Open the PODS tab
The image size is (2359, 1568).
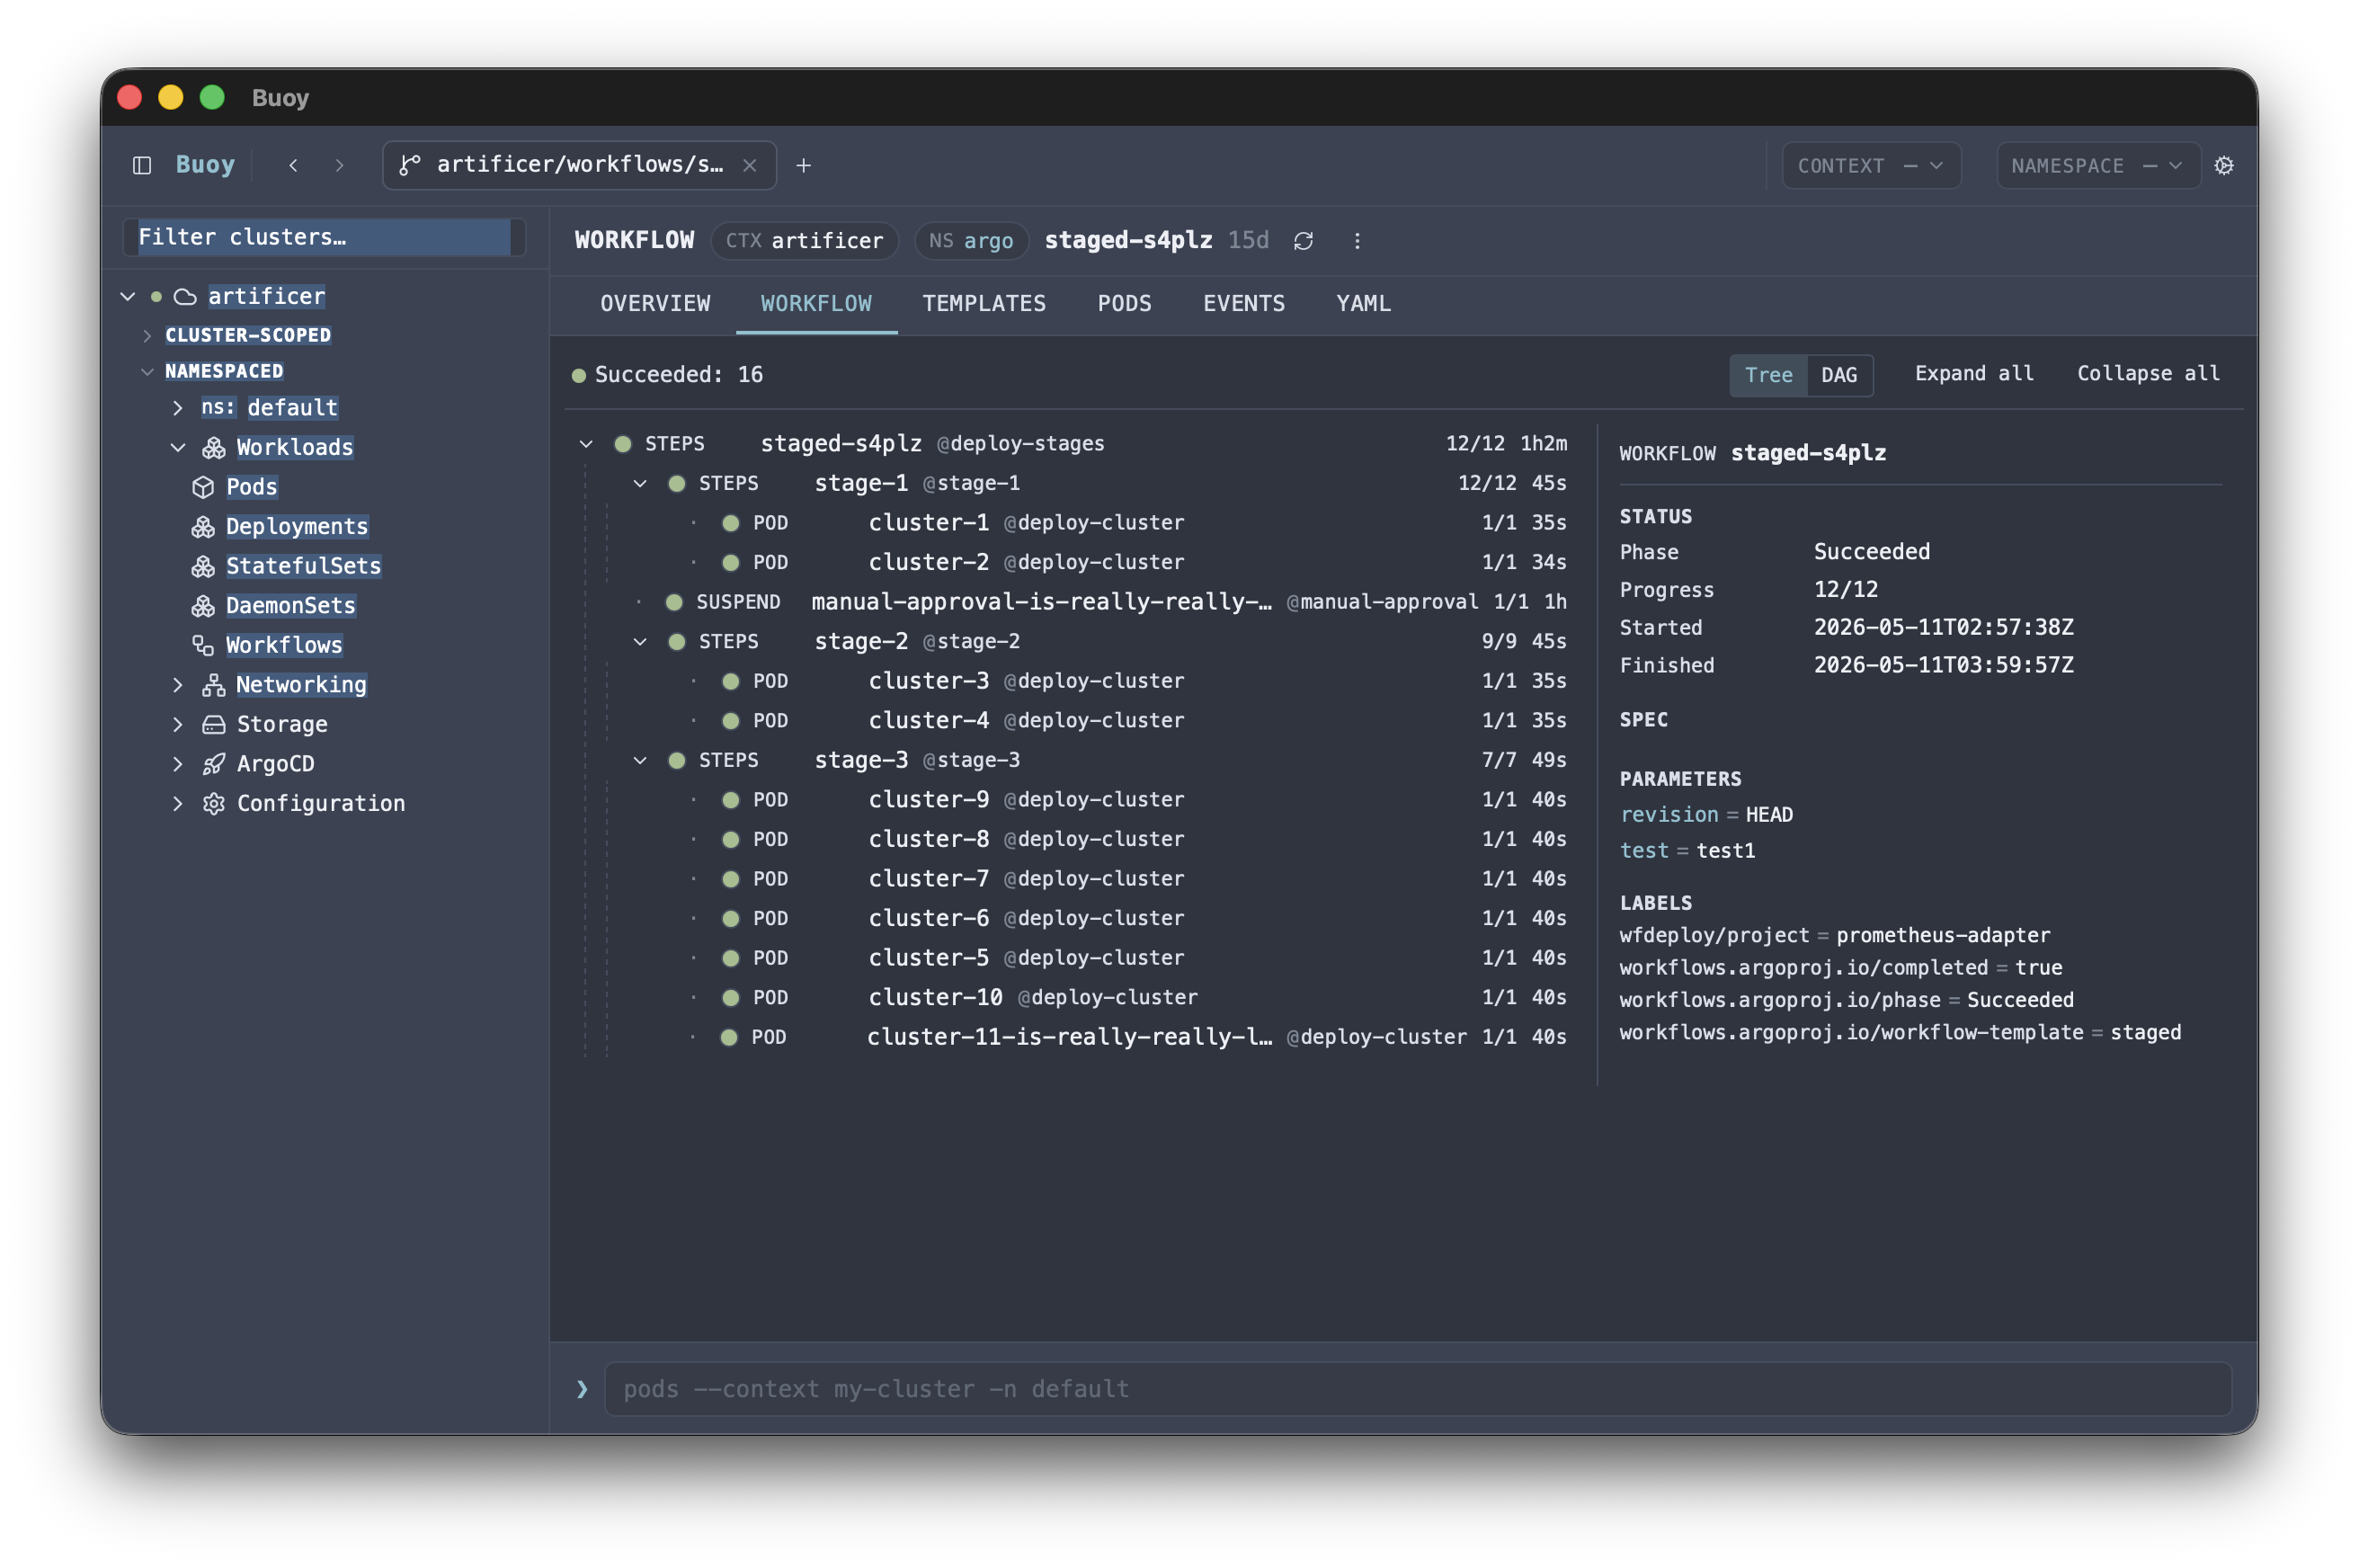pyautogui.click(x=1124, y=304)
